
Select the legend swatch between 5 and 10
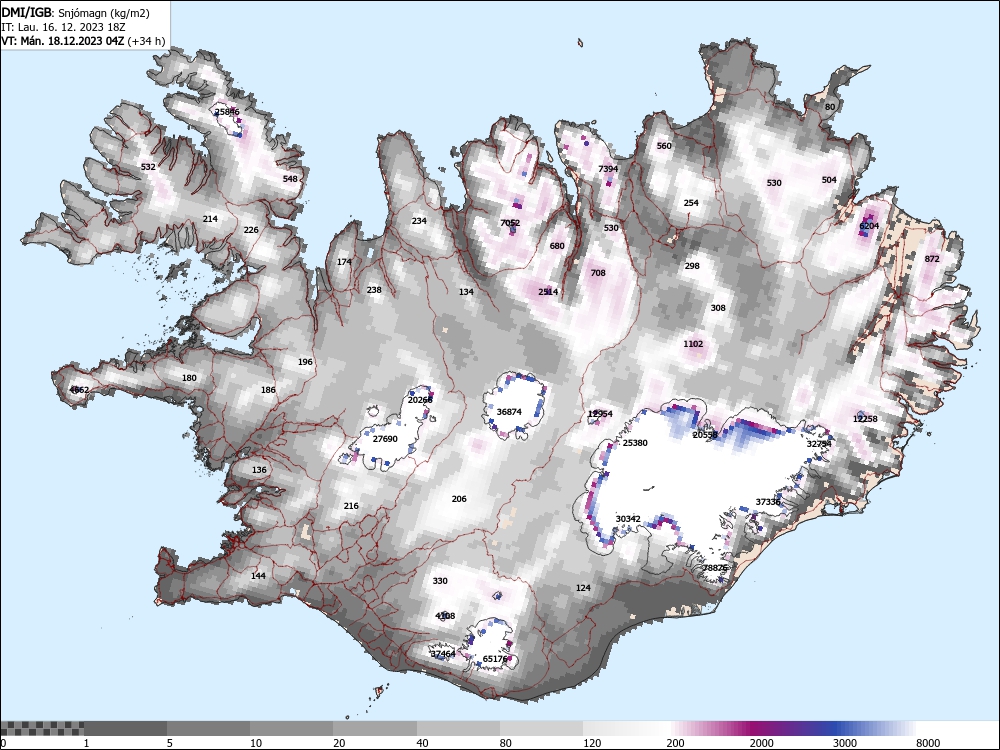click(x=209, y=728)
